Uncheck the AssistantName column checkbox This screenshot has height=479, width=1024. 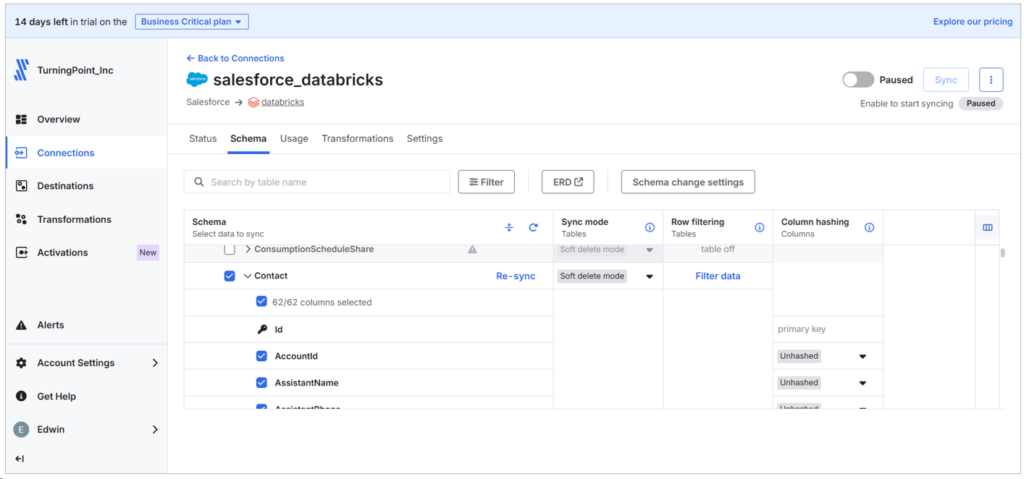point(261,382)
